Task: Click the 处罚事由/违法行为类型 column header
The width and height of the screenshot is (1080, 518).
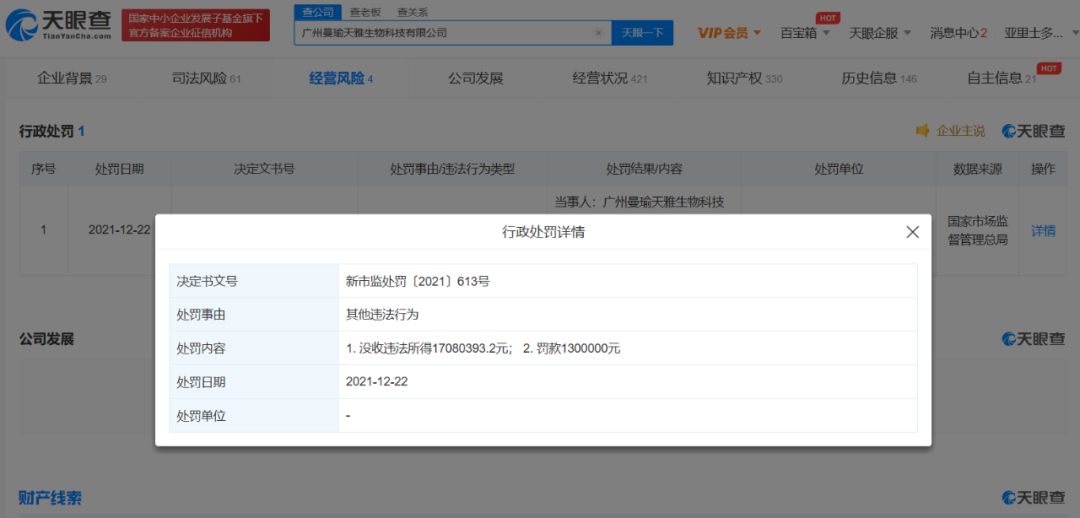Action: click(x=453, y=169)
